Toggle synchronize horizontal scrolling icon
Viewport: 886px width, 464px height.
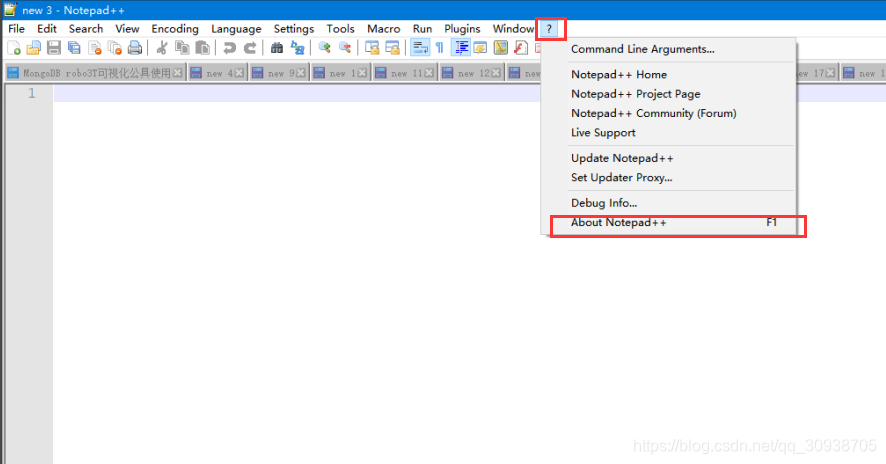pyautogui.click(x=392, y=48)
